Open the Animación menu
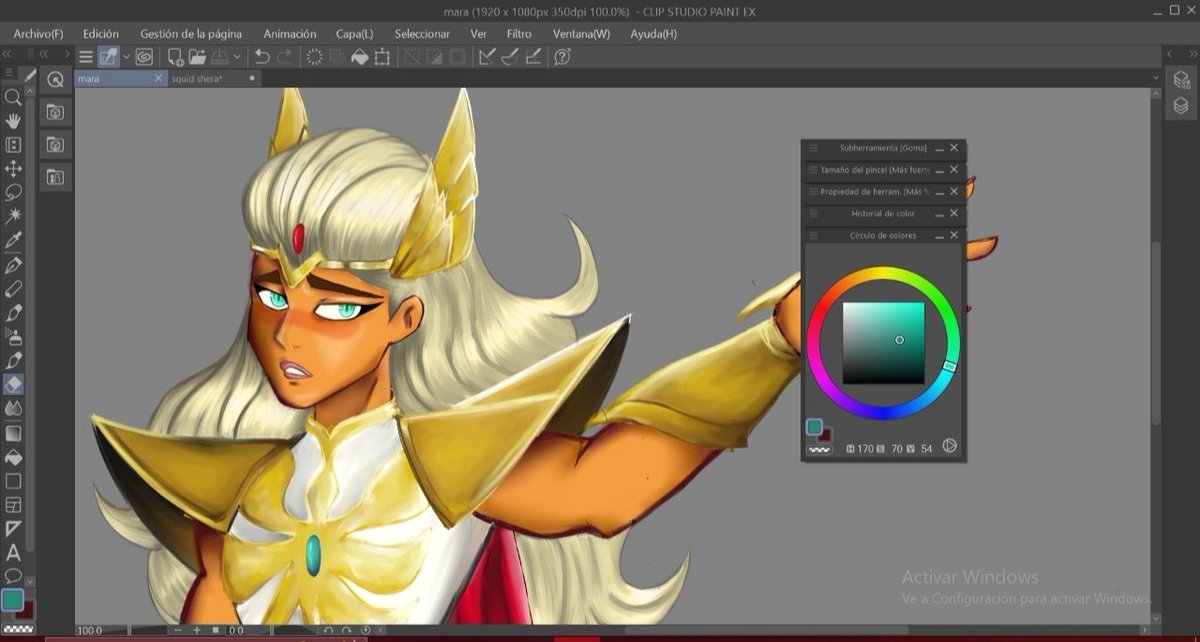1200x642 pixels. click(290, 33)
